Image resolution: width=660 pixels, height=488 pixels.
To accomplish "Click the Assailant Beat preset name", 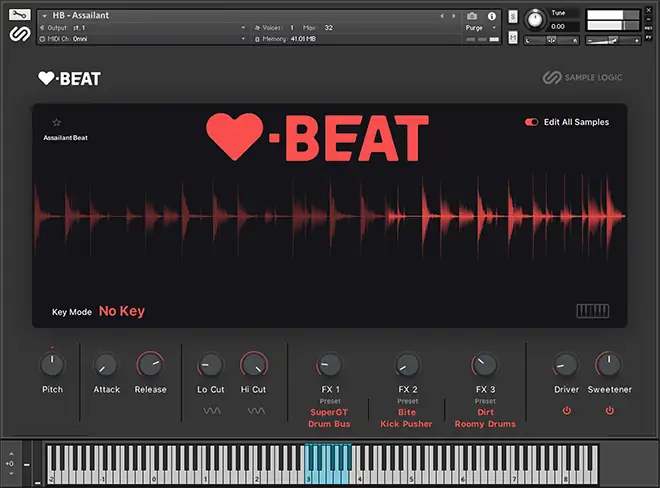I will point(65,138).
